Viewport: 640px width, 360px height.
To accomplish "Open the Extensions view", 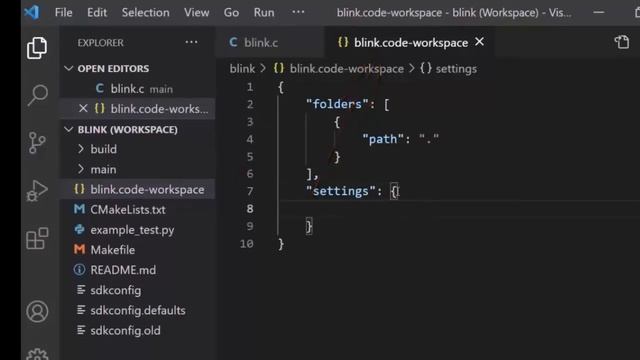I will [37, 238].
